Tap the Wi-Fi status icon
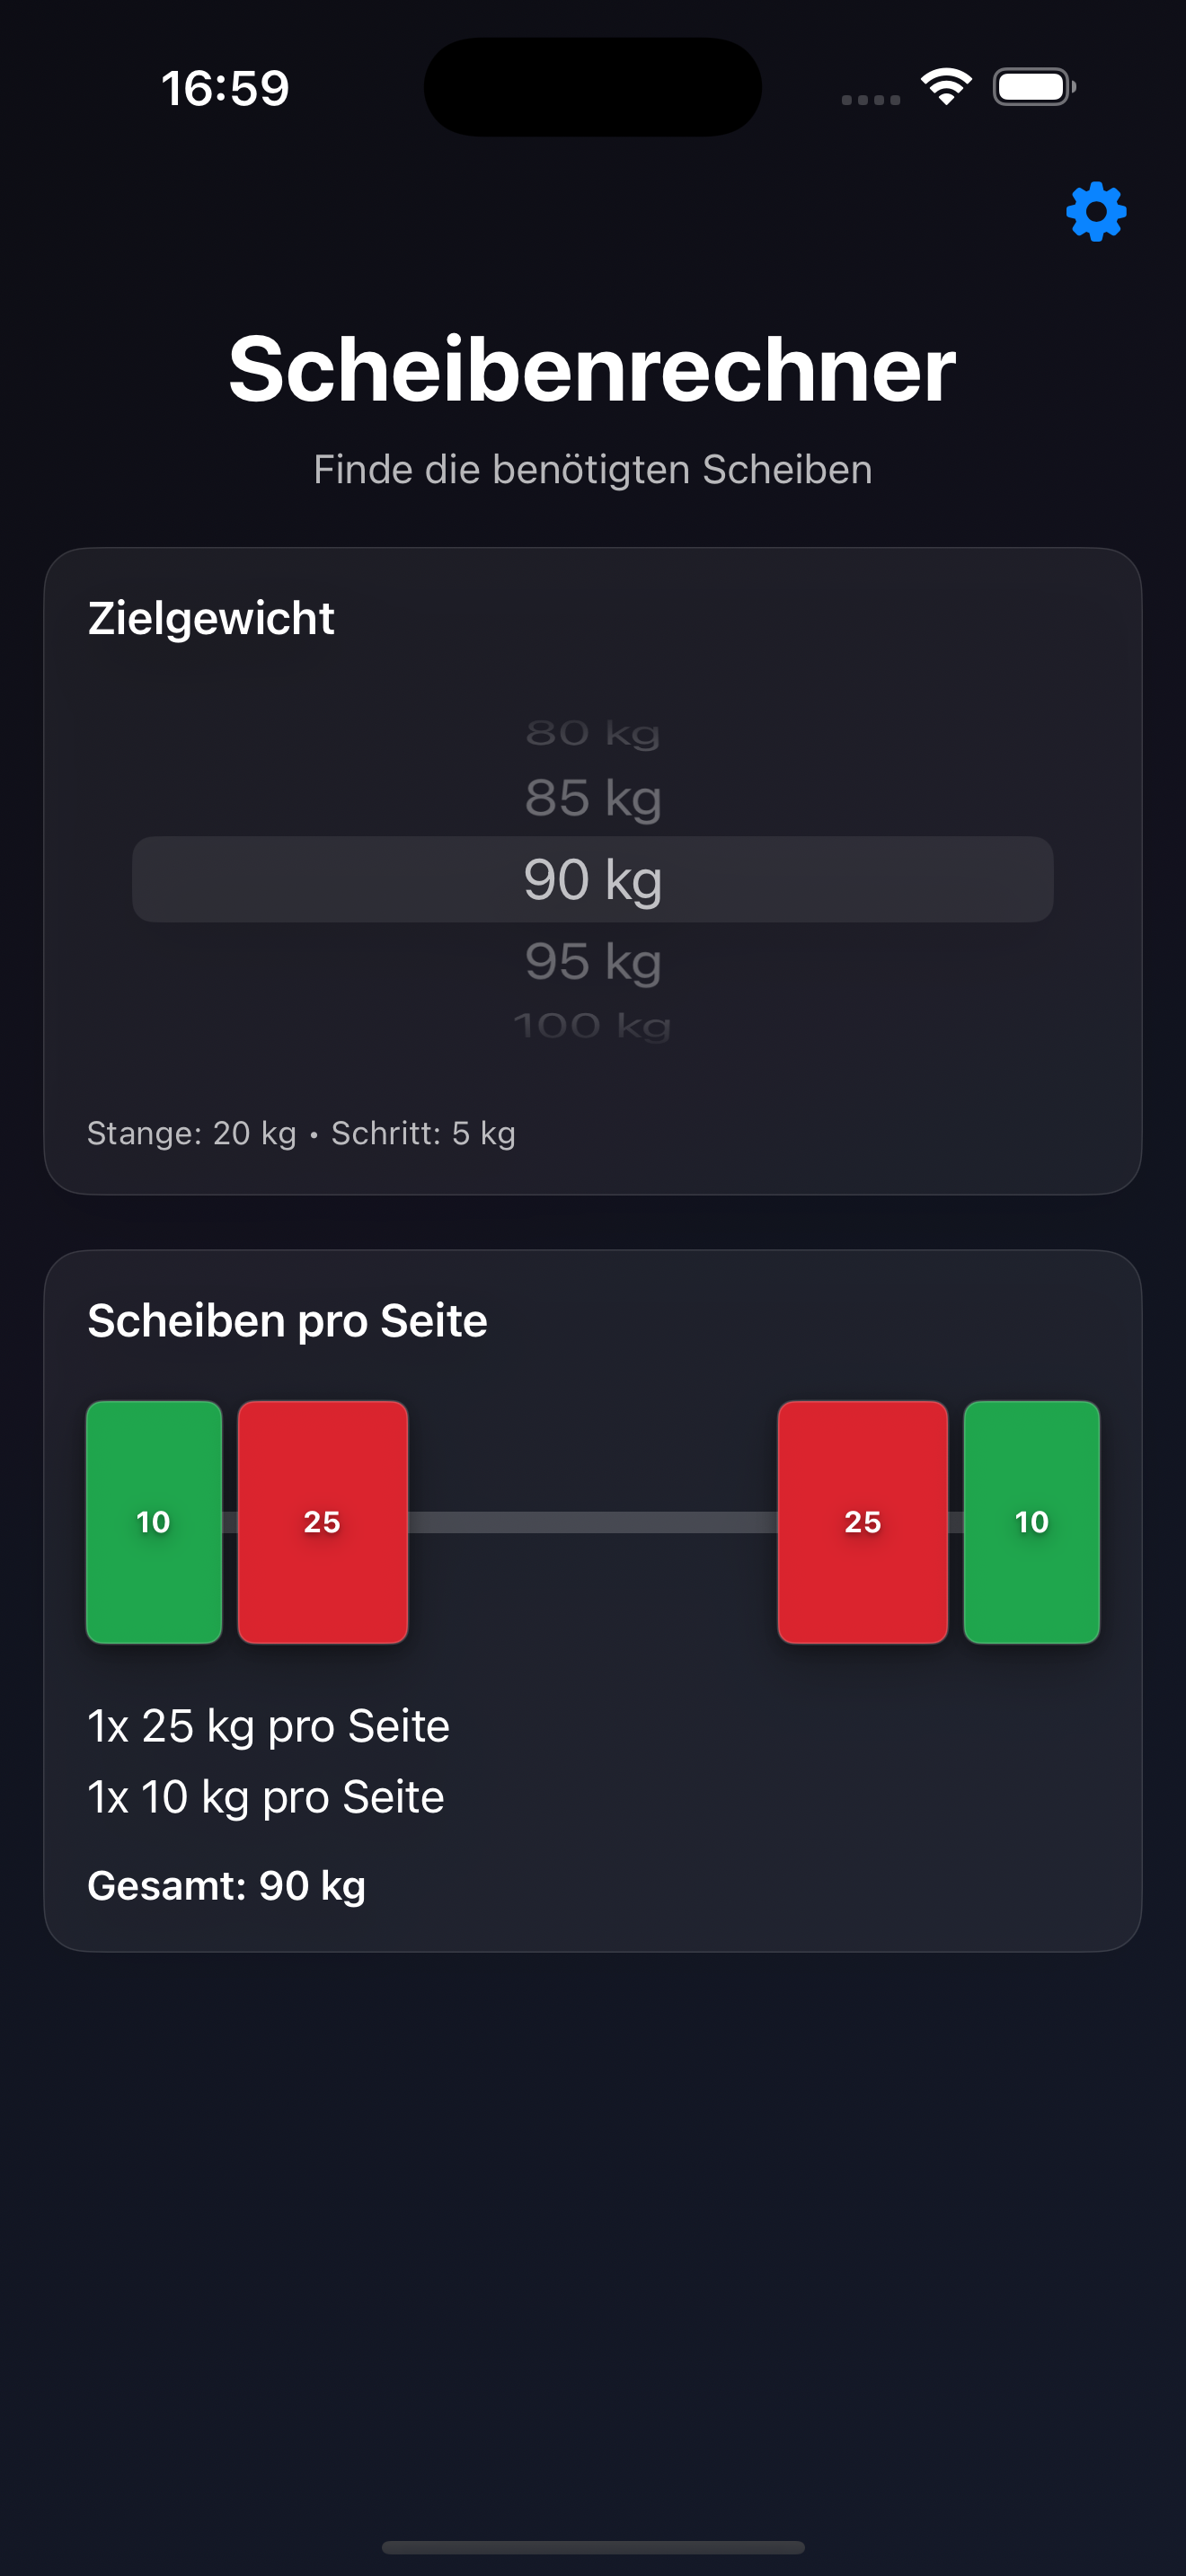The height and width of the screenshot is (2576, 1186). (946, 86)
